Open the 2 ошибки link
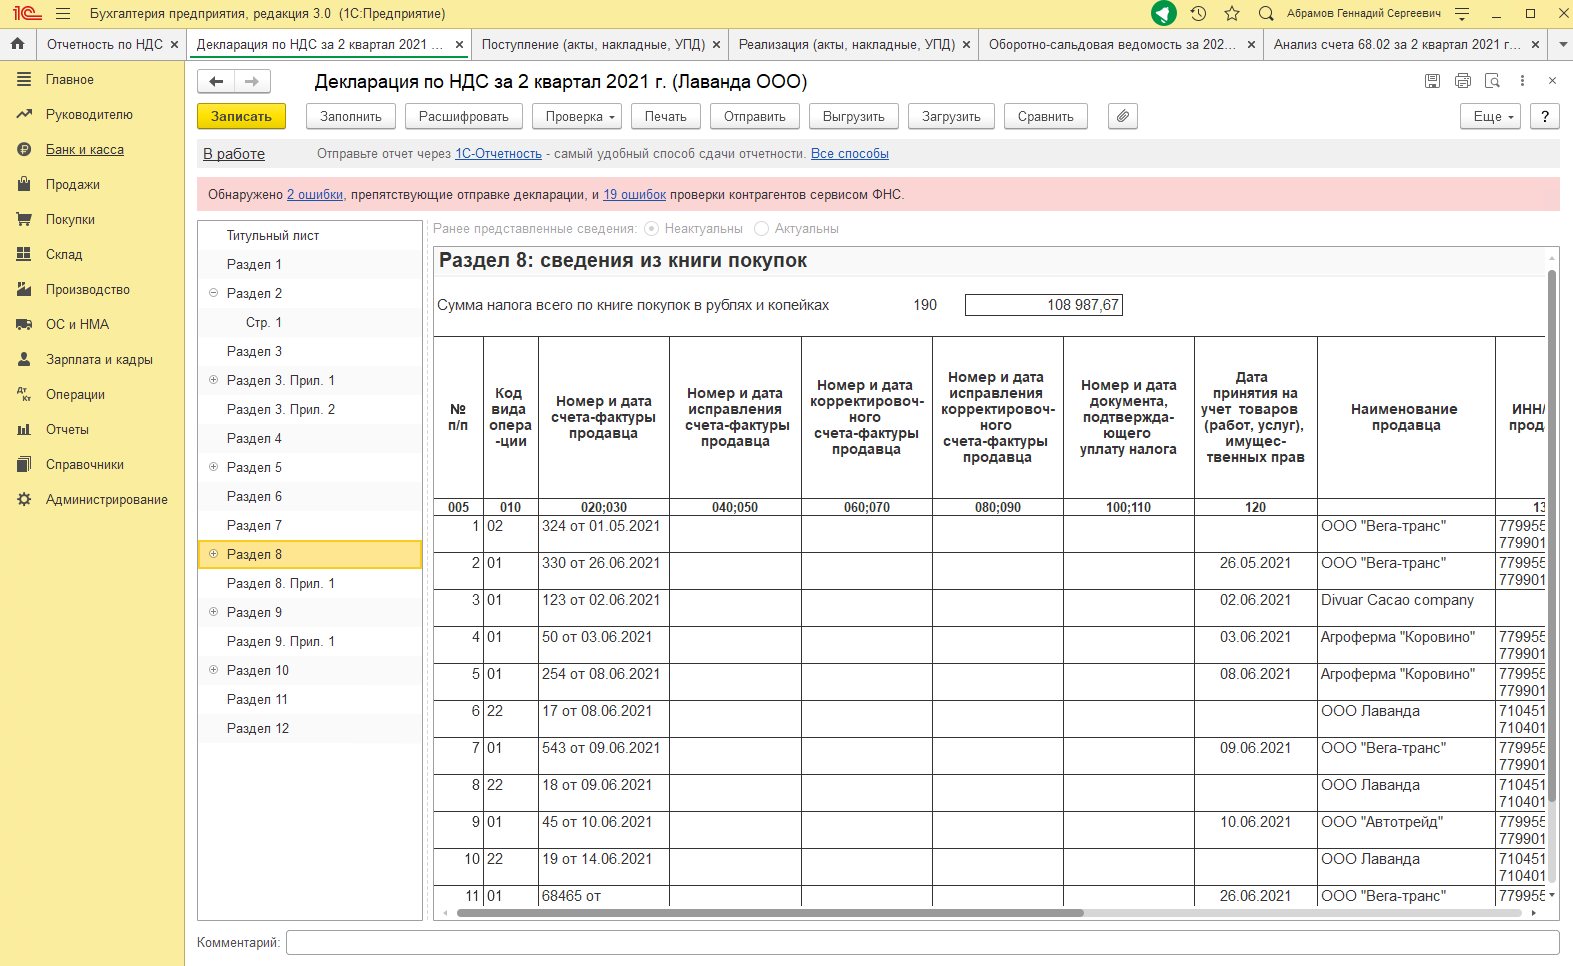1573x966 pixels. [315, 195]
